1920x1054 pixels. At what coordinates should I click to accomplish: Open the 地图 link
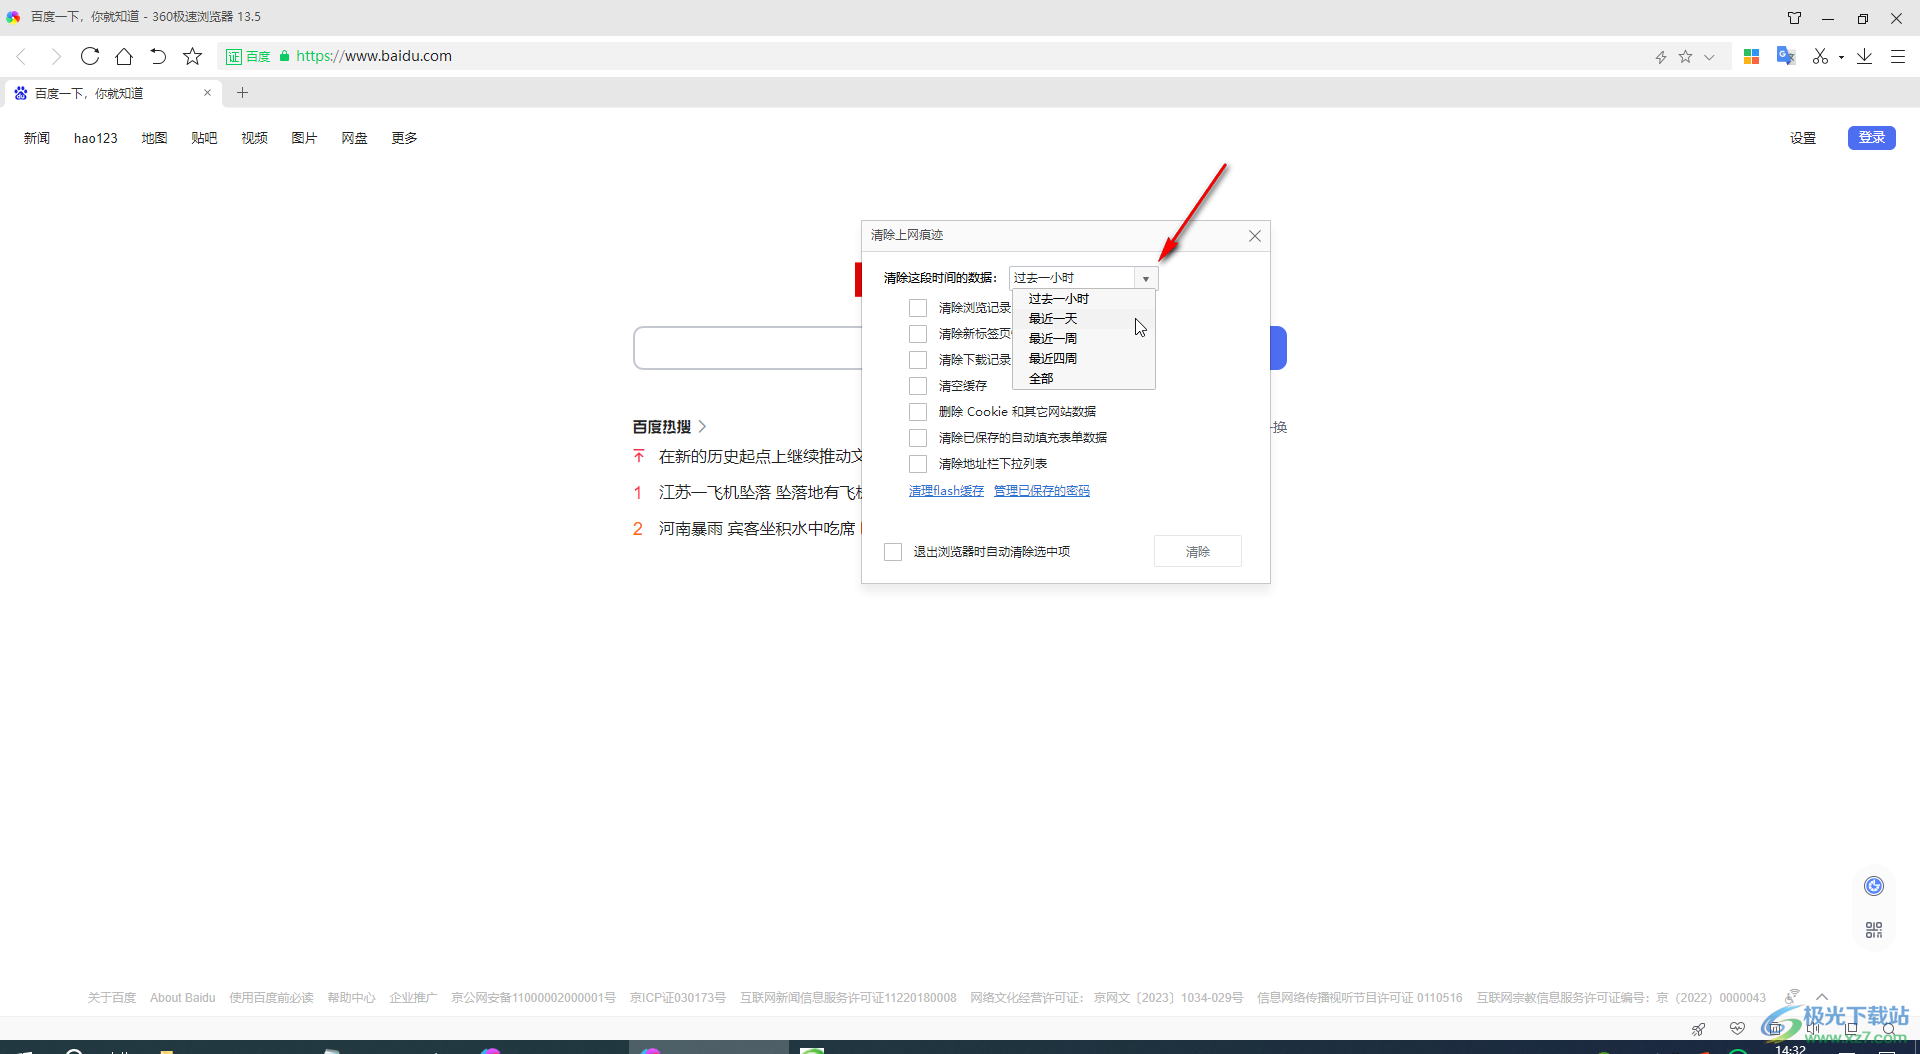coord(154,138)
